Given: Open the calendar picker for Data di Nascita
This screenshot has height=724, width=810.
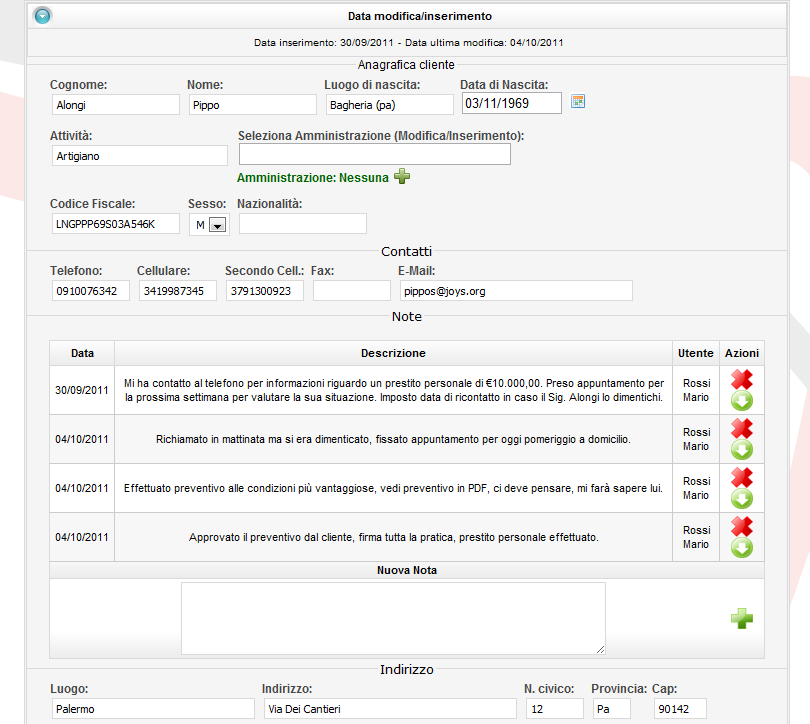Looking at the screenshot, I should click(x=578, y=101).
